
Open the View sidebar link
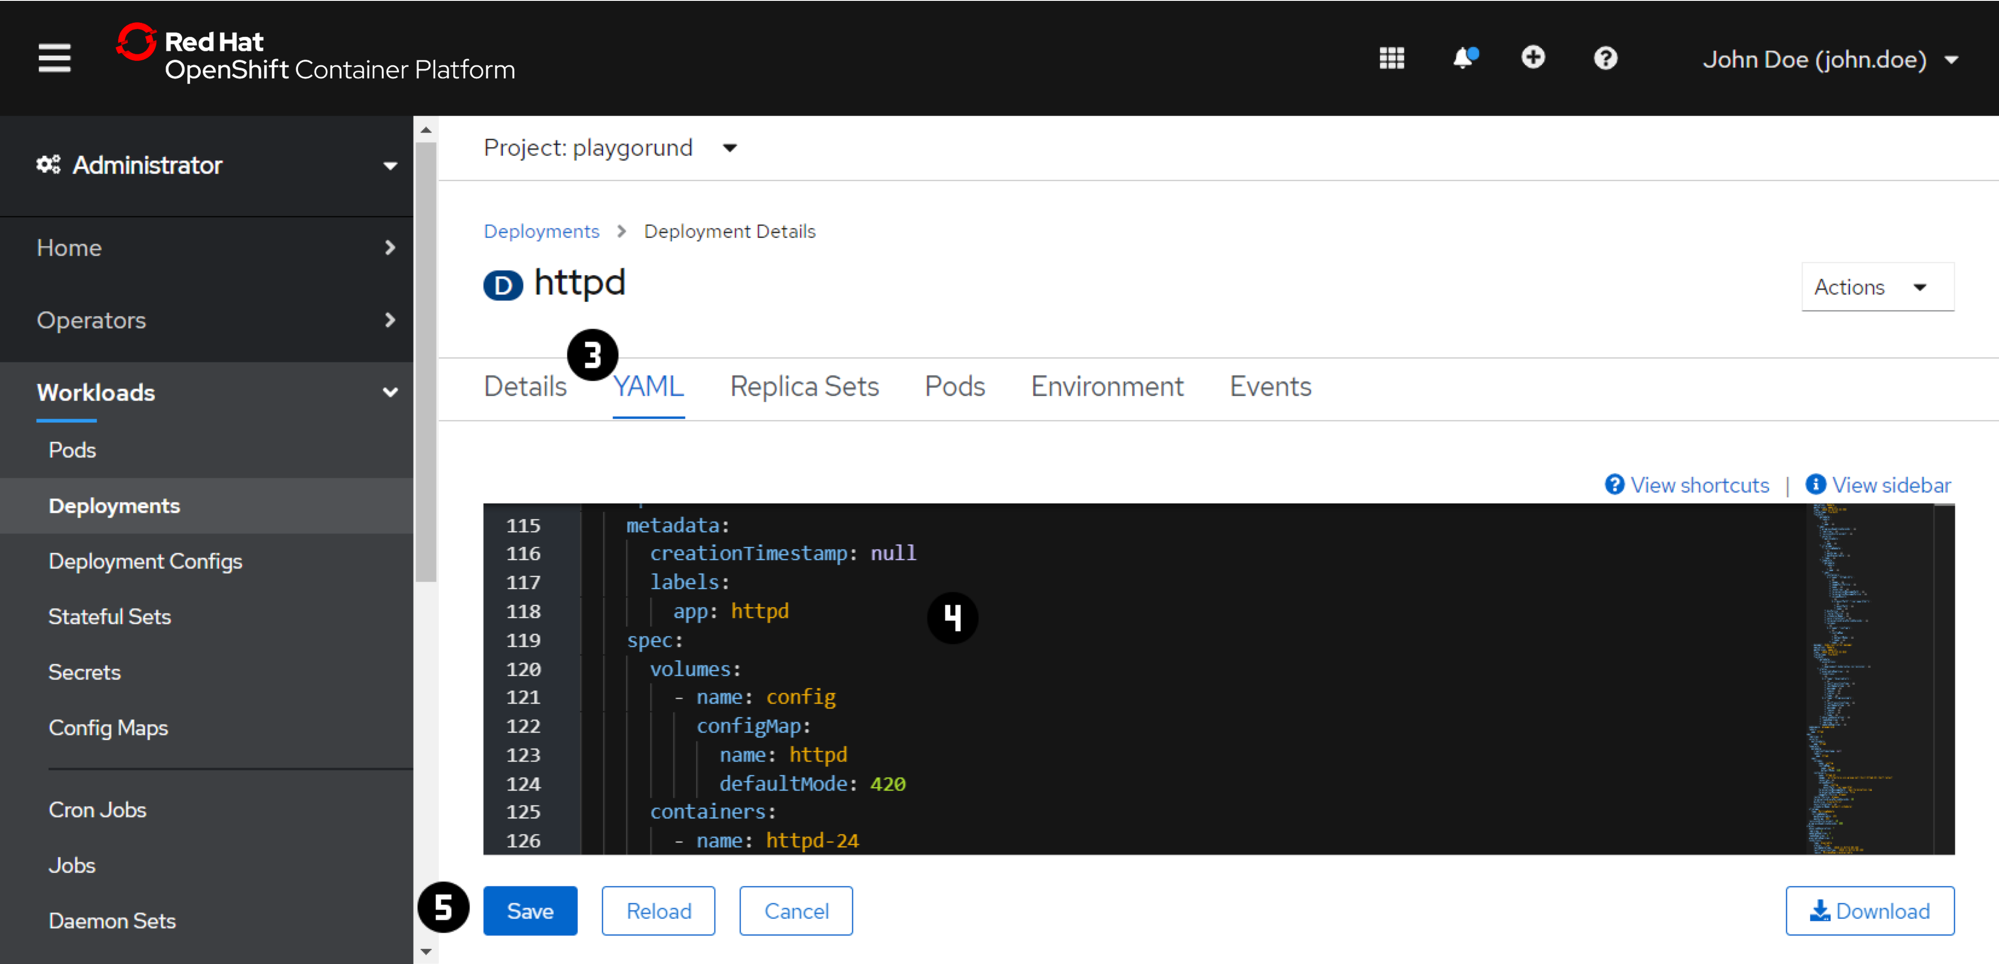(1891, 485)
